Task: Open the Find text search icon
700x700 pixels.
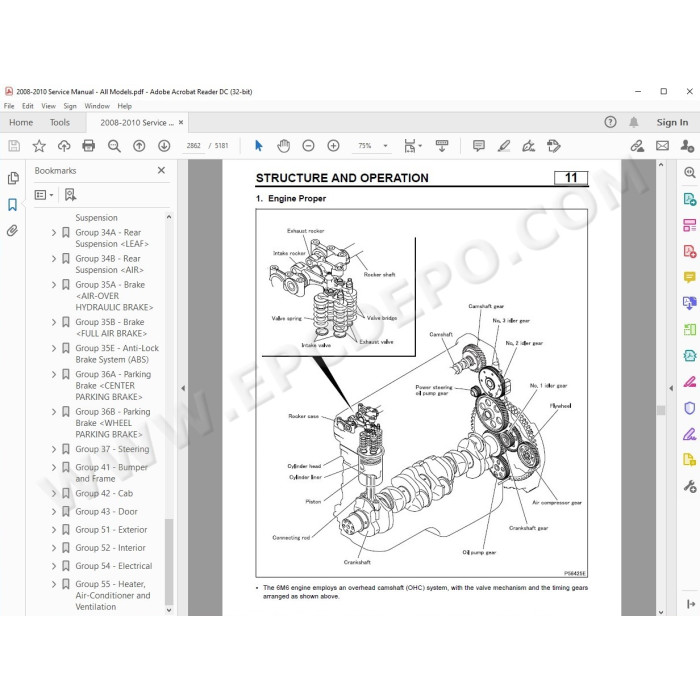Action: (114, 146)
